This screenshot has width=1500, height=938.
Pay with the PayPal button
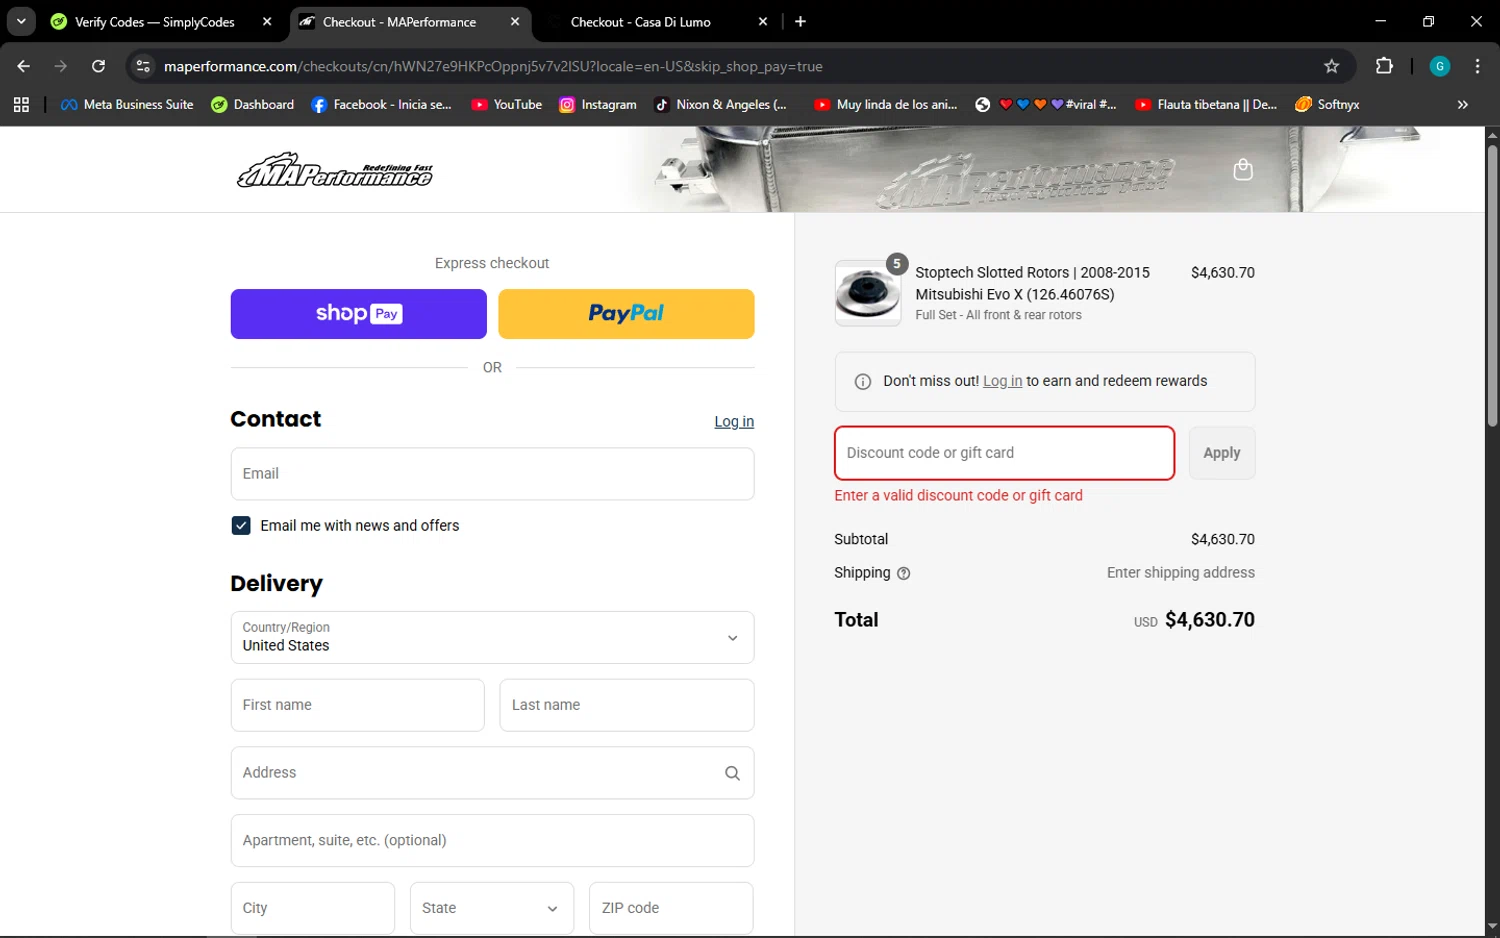coord(626,314)
